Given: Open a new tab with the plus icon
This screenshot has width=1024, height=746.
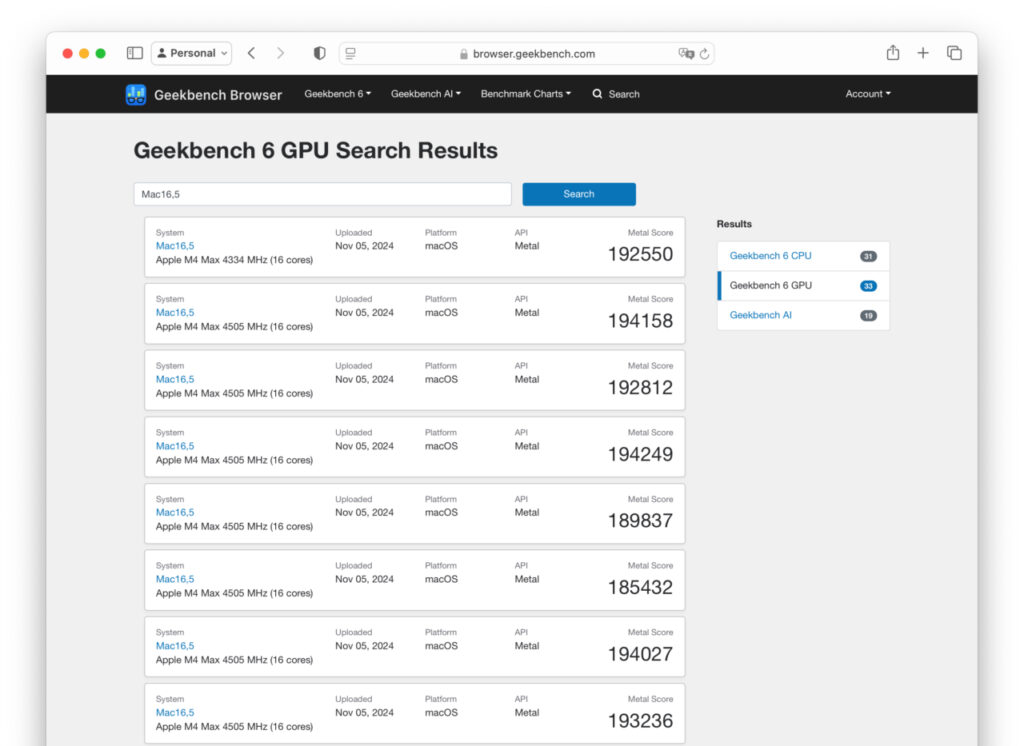Looking at the screenshot, I should (x=923, y=53).
